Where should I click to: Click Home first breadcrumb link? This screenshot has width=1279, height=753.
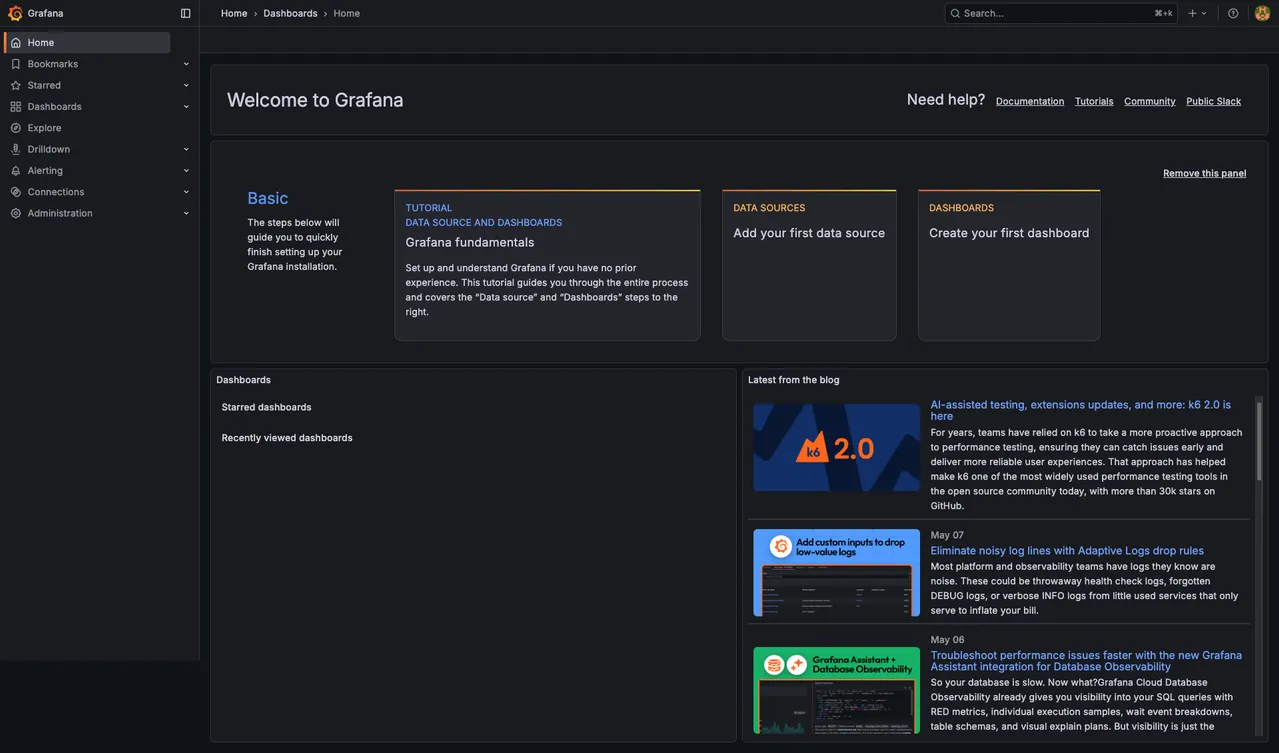pos(234,13)
